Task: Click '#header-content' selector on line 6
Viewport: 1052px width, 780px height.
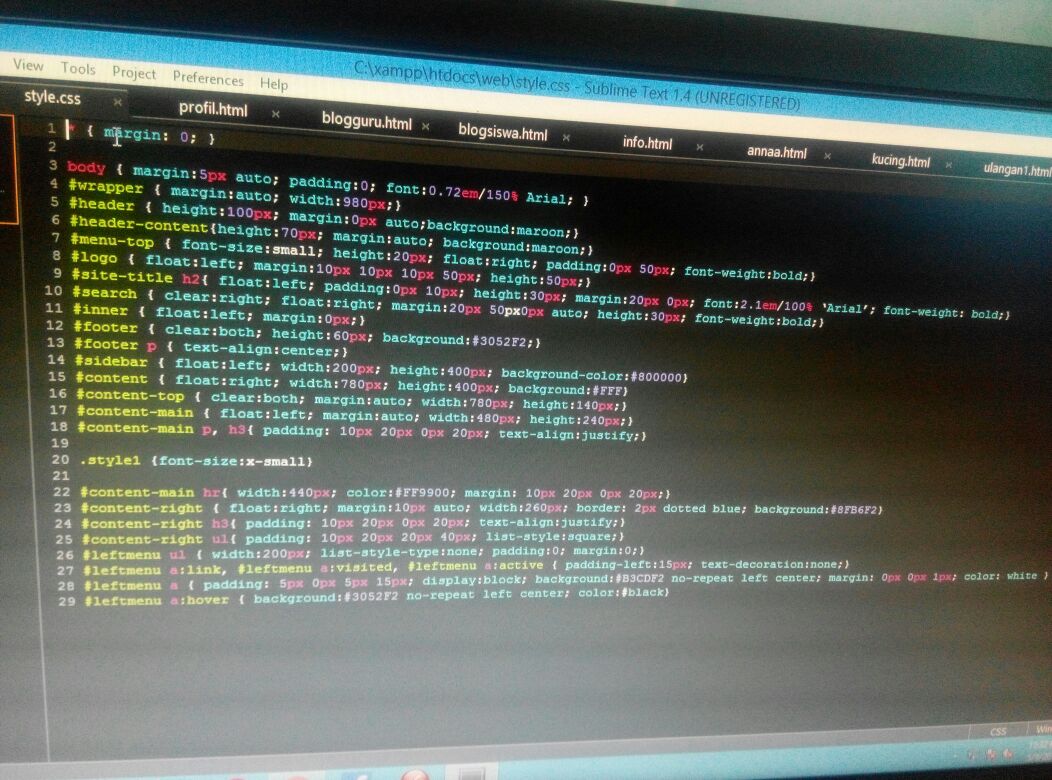Action: [139, 223]
